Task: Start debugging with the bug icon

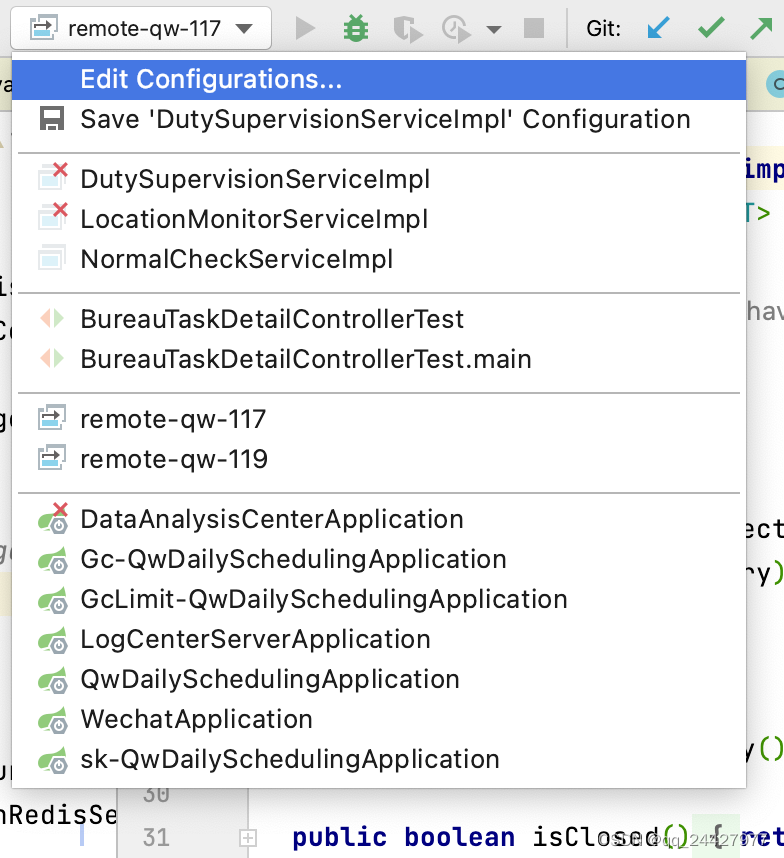Action: [355, 28]
